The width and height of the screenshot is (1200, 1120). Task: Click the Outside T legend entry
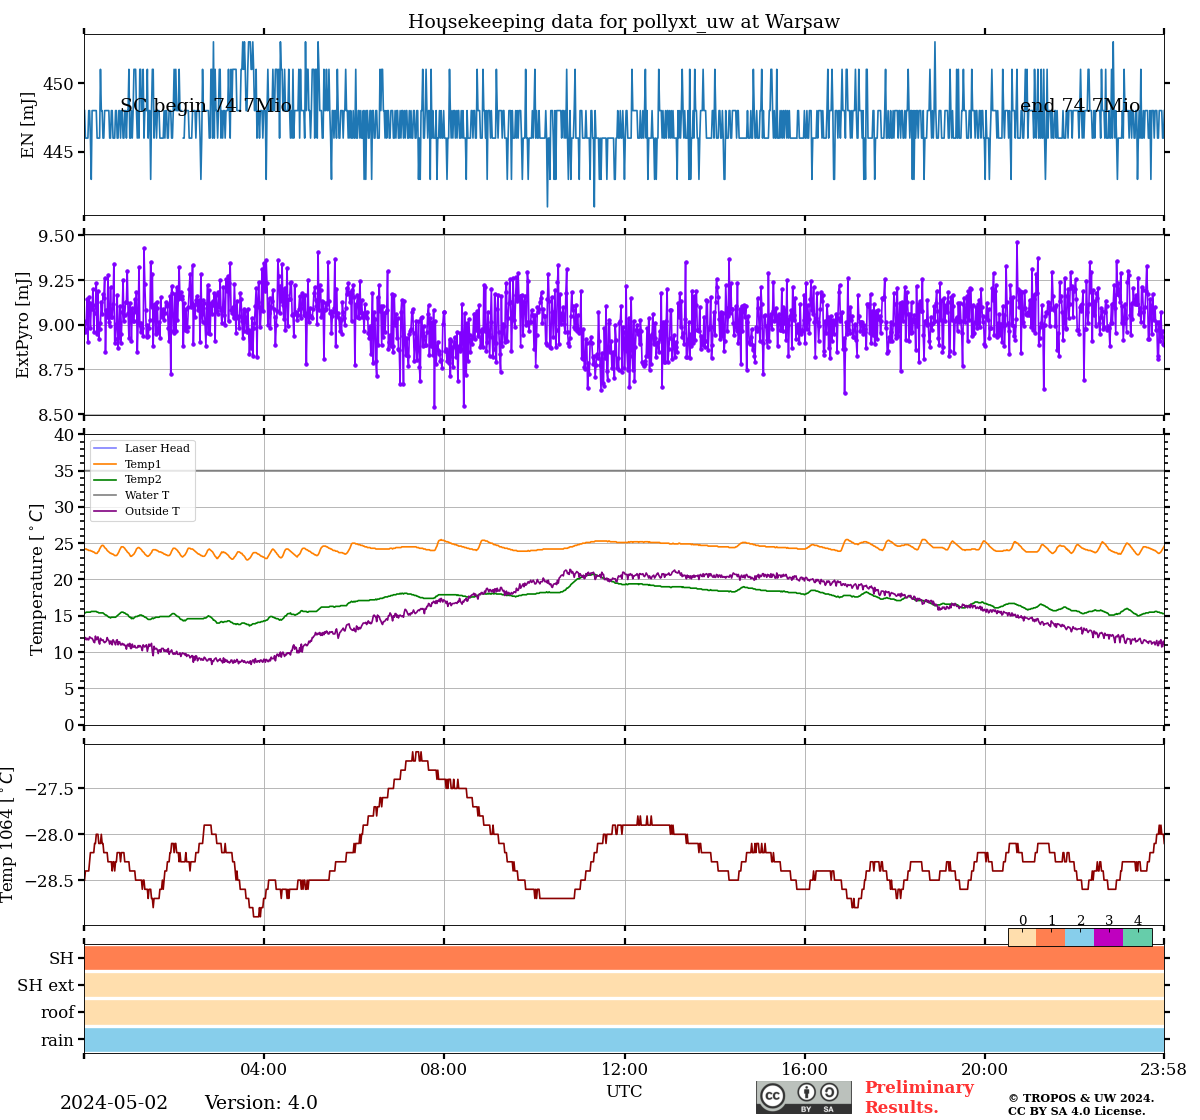[136, 511]
